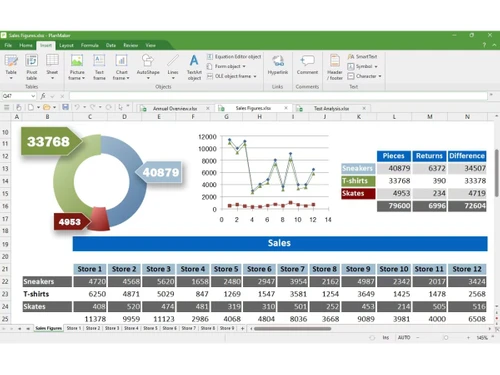Open the AutoShape tool
This screenshot has height=375, width=500.
tap(148, 68)
